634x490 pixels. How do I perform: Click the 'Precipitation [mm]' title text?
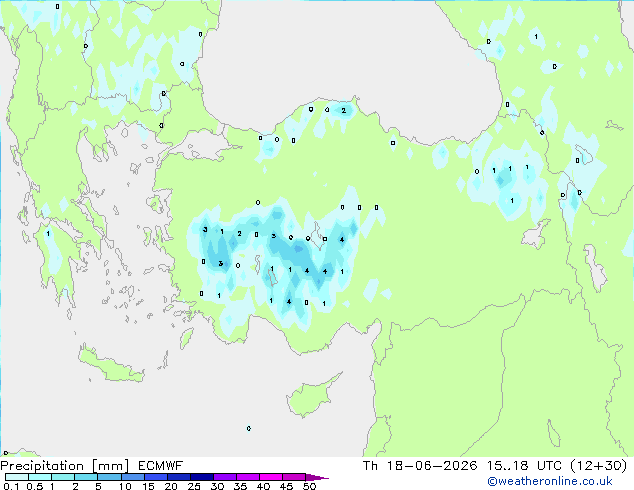(x=64, y=466)
